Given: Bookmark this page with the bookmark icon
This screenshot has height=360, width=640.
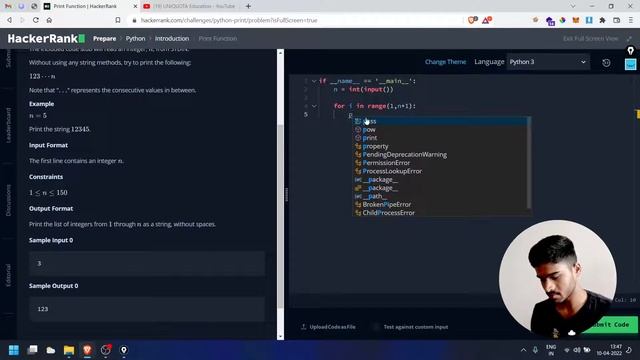Looking at the screenshot, I should point(118,20).
